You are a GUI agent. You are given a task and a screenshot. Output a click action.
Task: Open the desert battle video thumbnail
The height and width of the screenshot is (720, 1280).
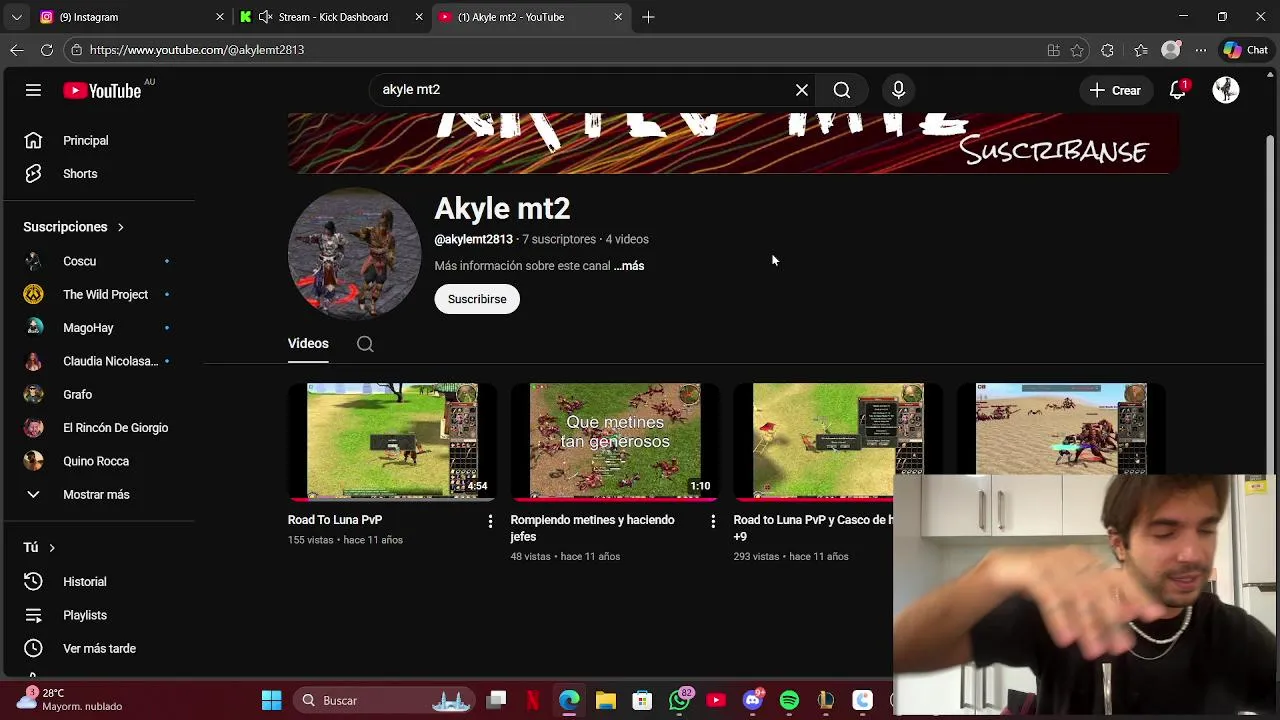click(x=1061, y=428)
